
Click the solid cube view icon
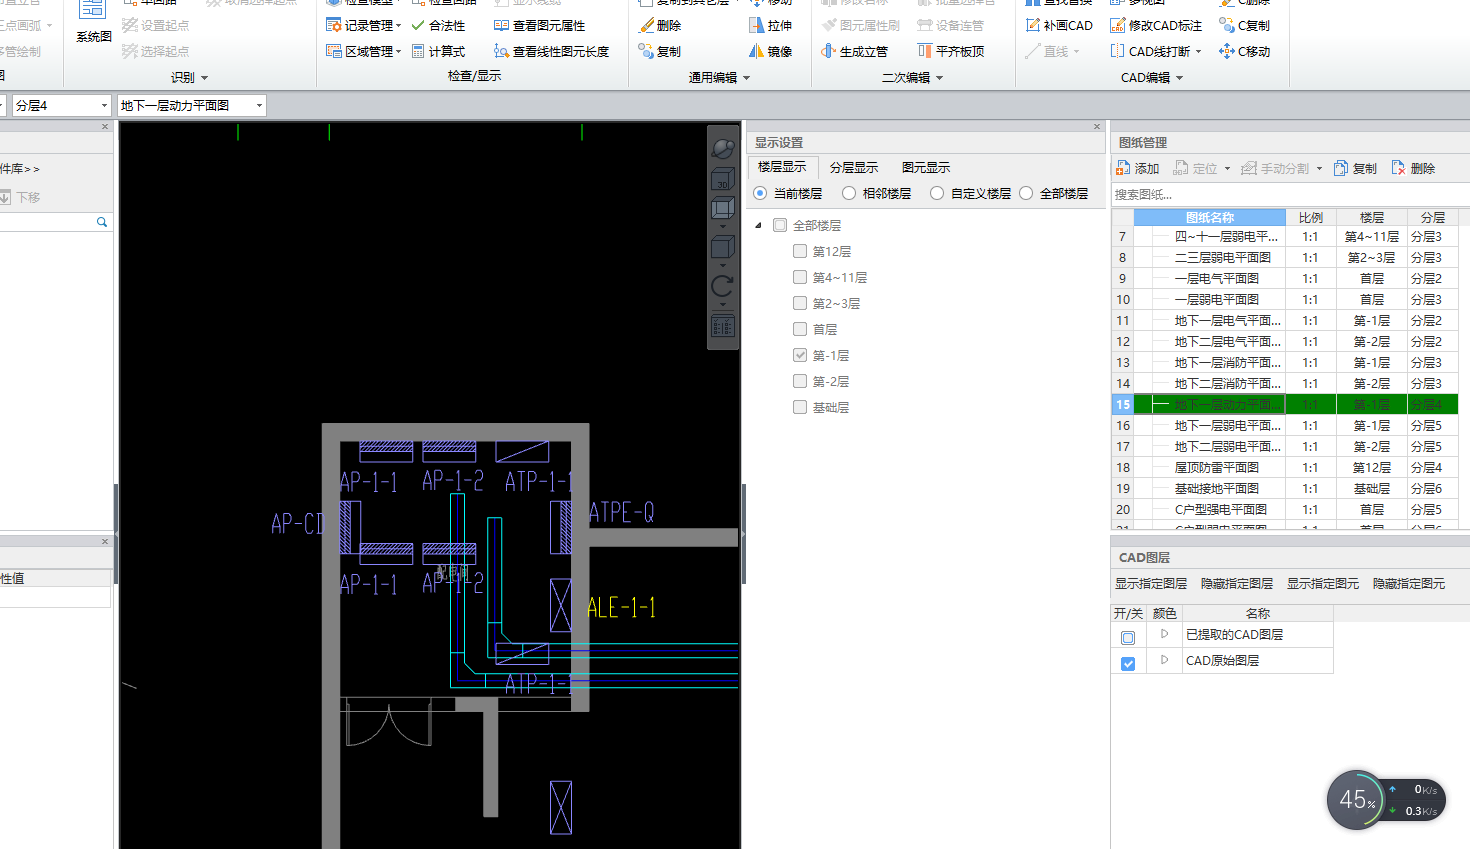pos(723,247)
